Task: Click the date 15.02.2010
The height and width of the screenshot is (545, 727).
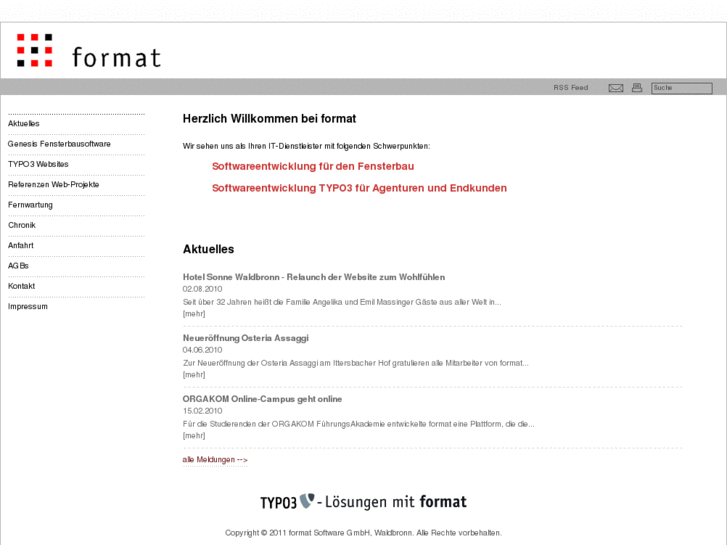Action: [202, 411]
